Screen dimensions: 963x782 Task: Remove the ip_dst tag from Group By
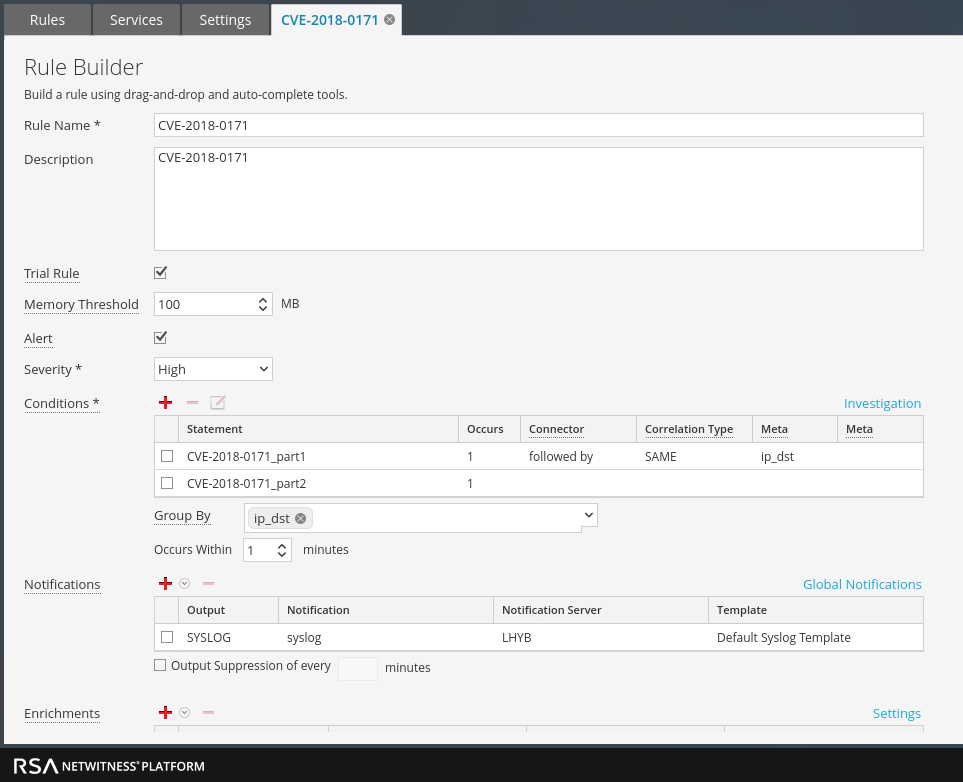(x=300, y=518)
